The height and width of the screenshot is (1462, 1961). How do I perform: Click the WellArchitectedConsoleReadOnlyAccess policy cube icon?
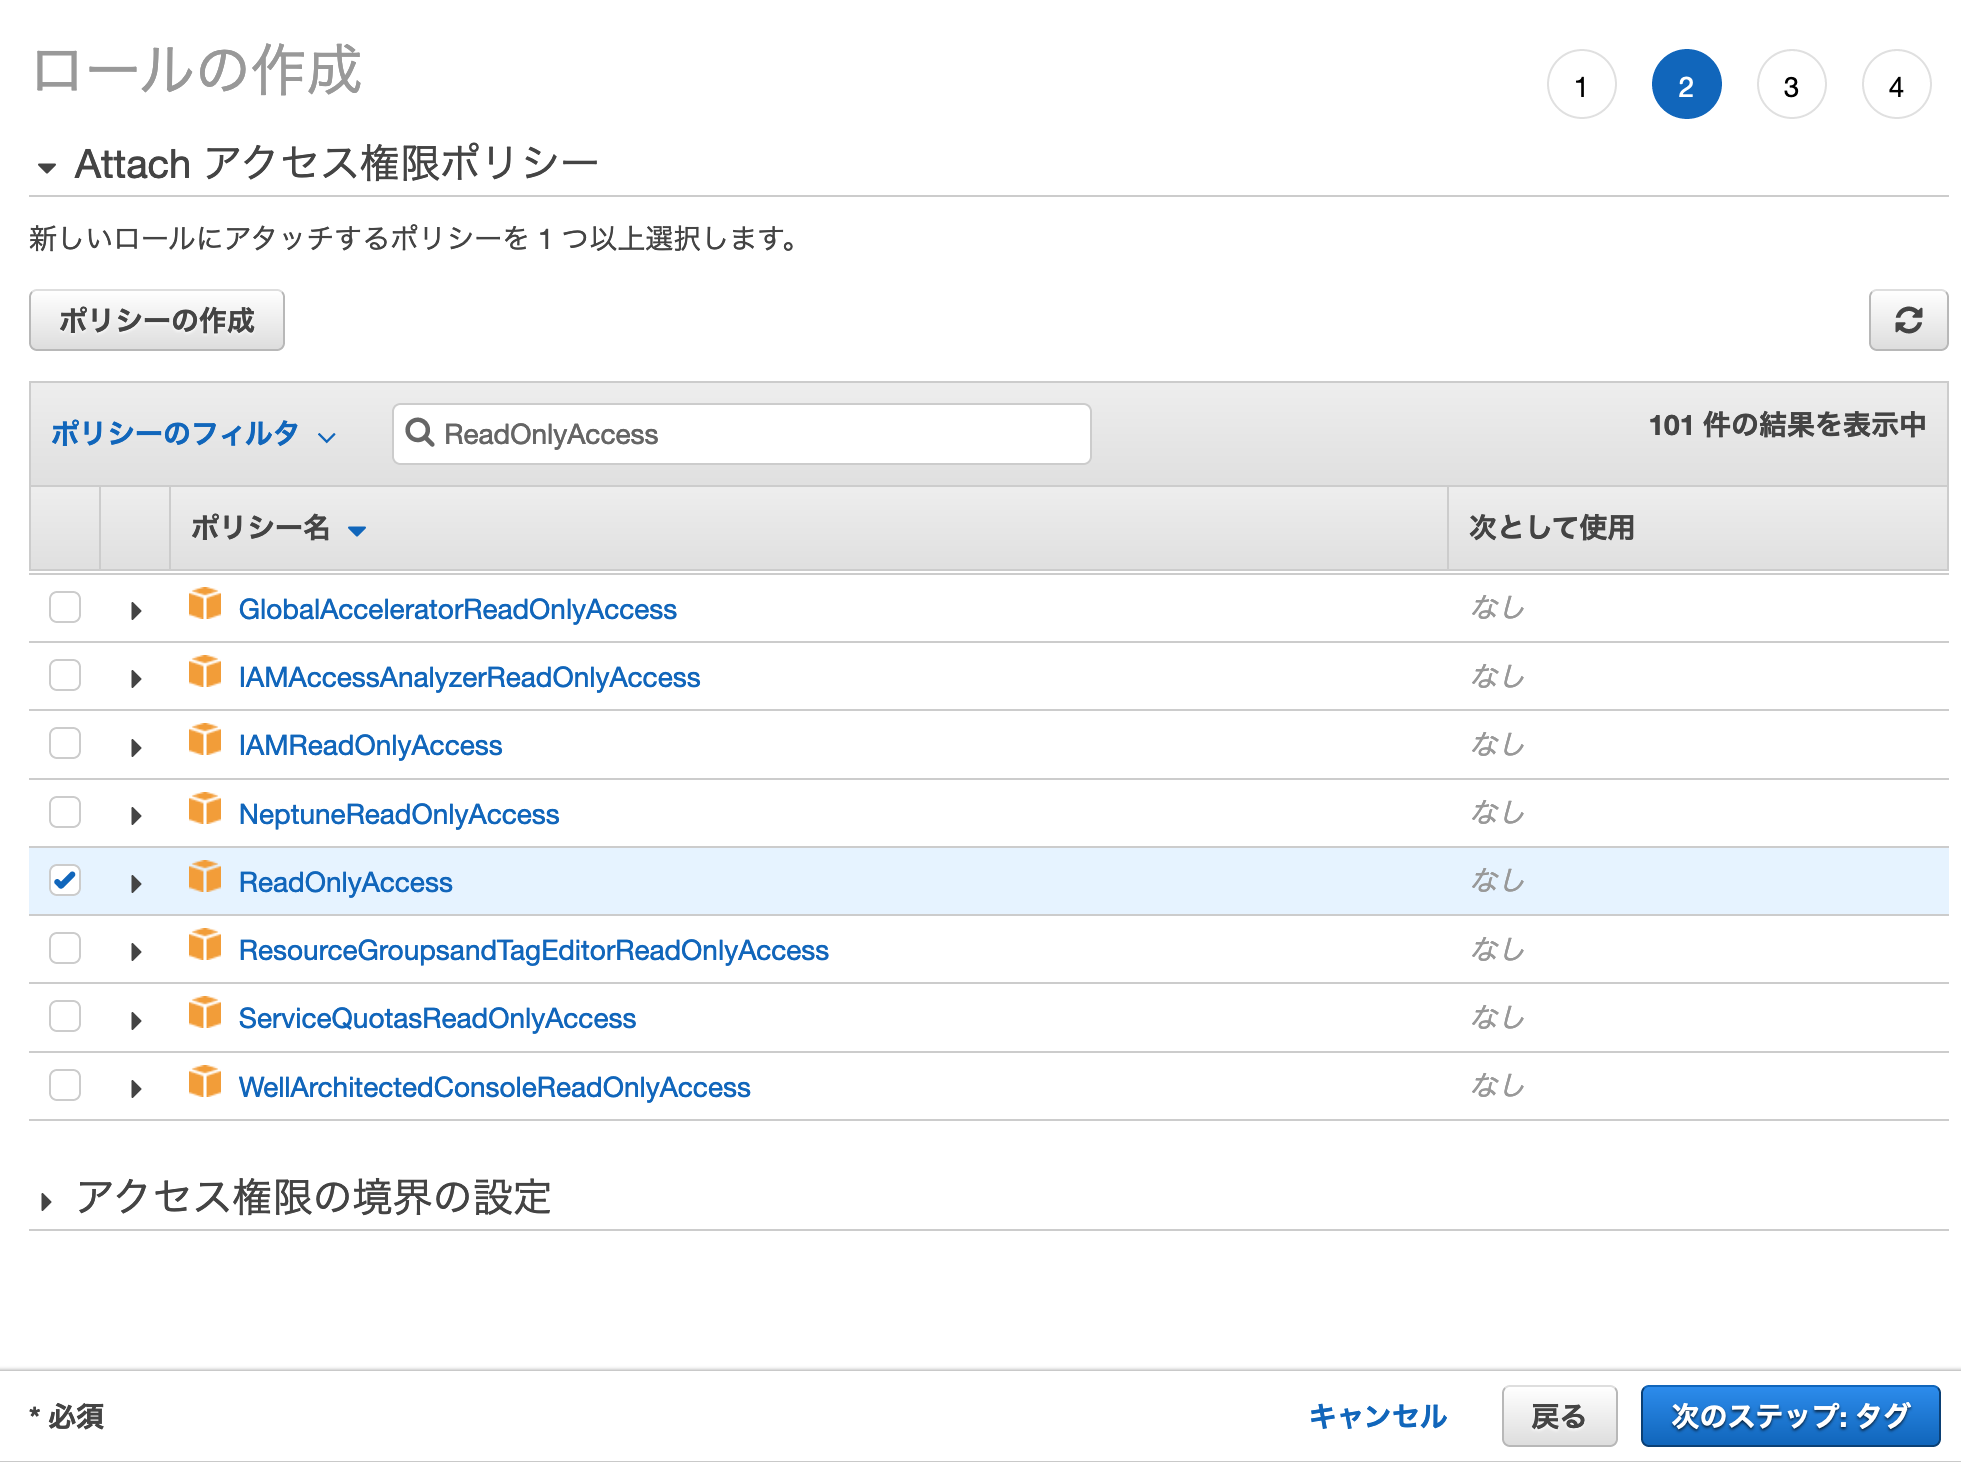(x=205, y=1083)
